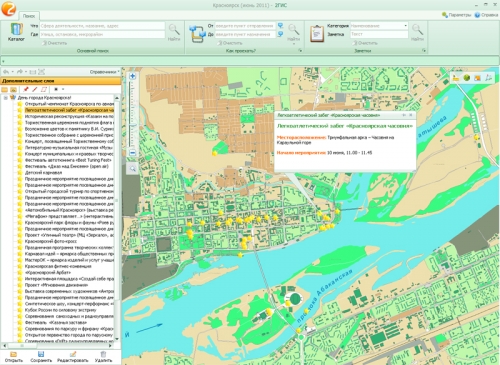Click the Найти magnifier in main search
This screenshot has width=500, height=365.
click(174, 32)
